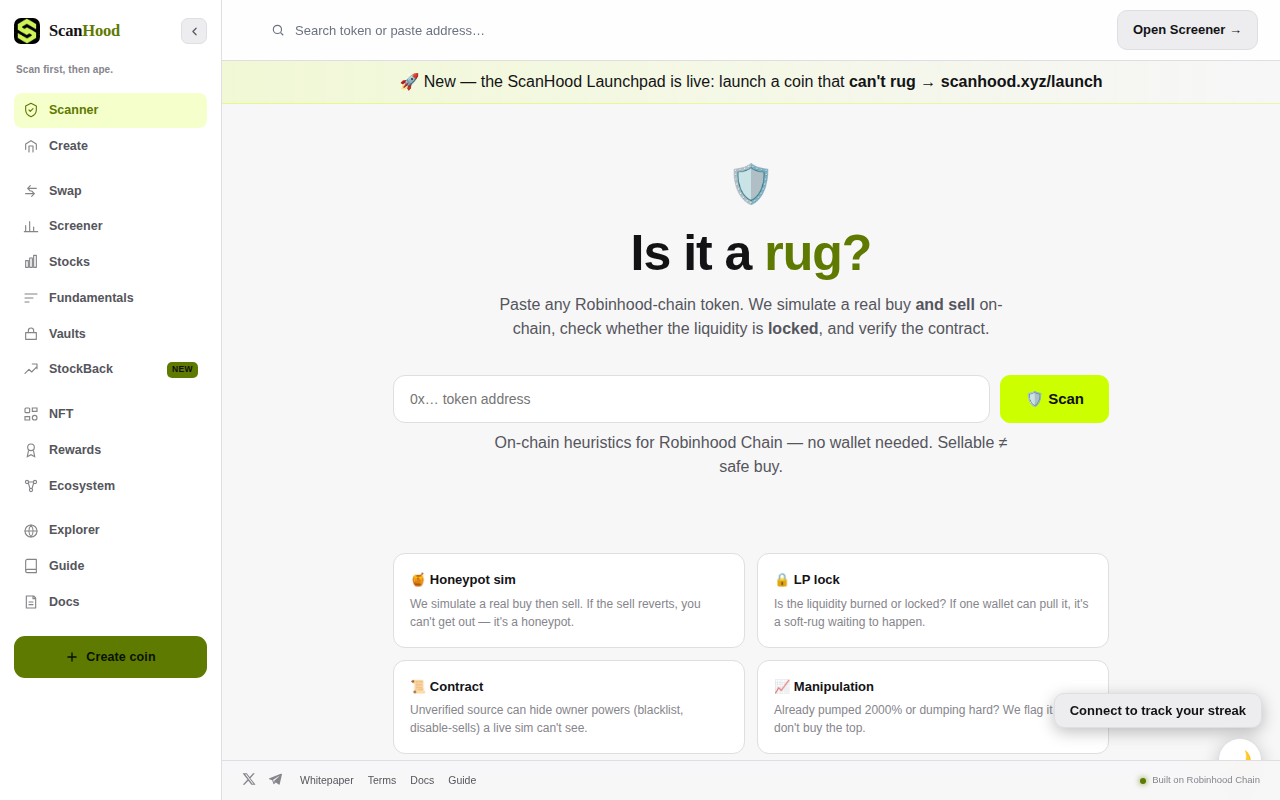Click the 'Scan first, then ape.' tagline
The width and height of the screenshot is (1280, 800).
pyautogui.click(x=64, y=70)
